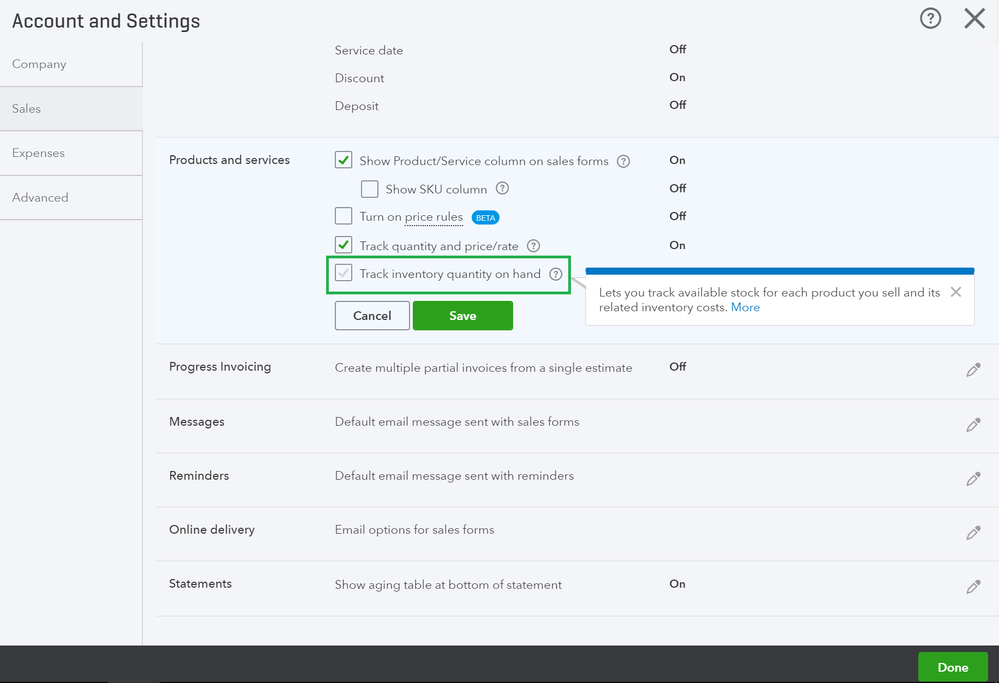Edit Progress Invoicing with pencil icon
Viewport: 999px width, 683px height.
973,370
